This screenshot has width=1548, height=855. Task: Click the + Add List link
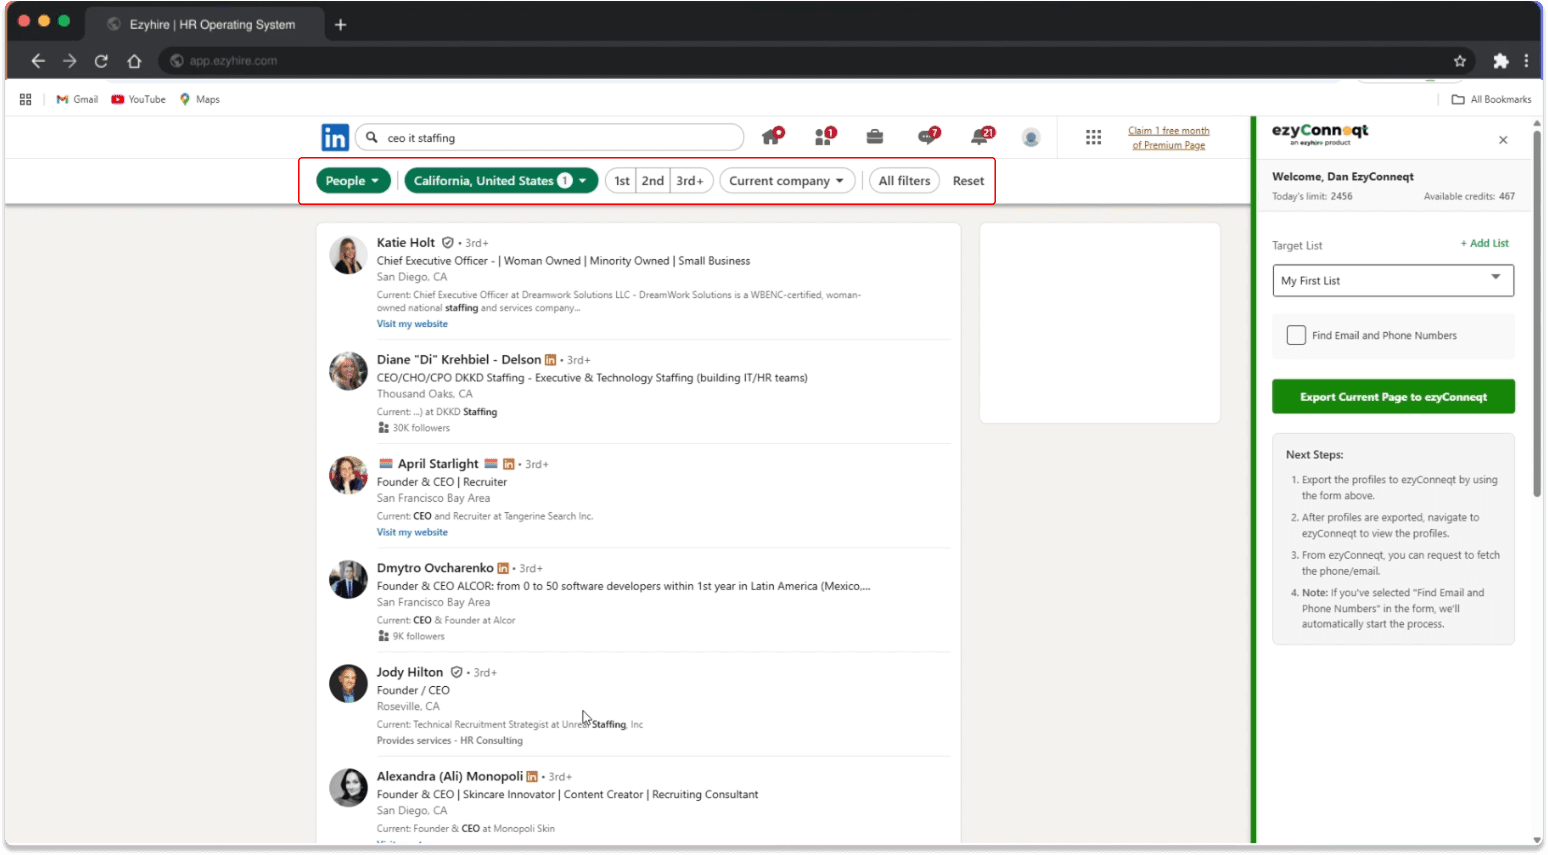click(1484, 243)
